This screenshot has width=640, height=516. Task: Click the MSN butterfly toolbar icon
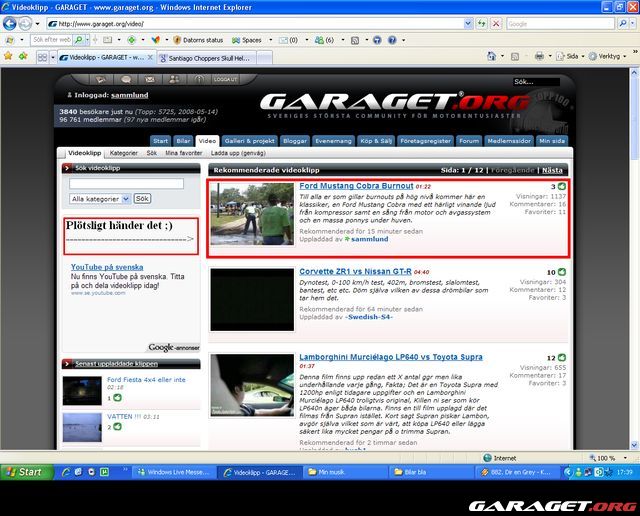(x=156, y=40)
